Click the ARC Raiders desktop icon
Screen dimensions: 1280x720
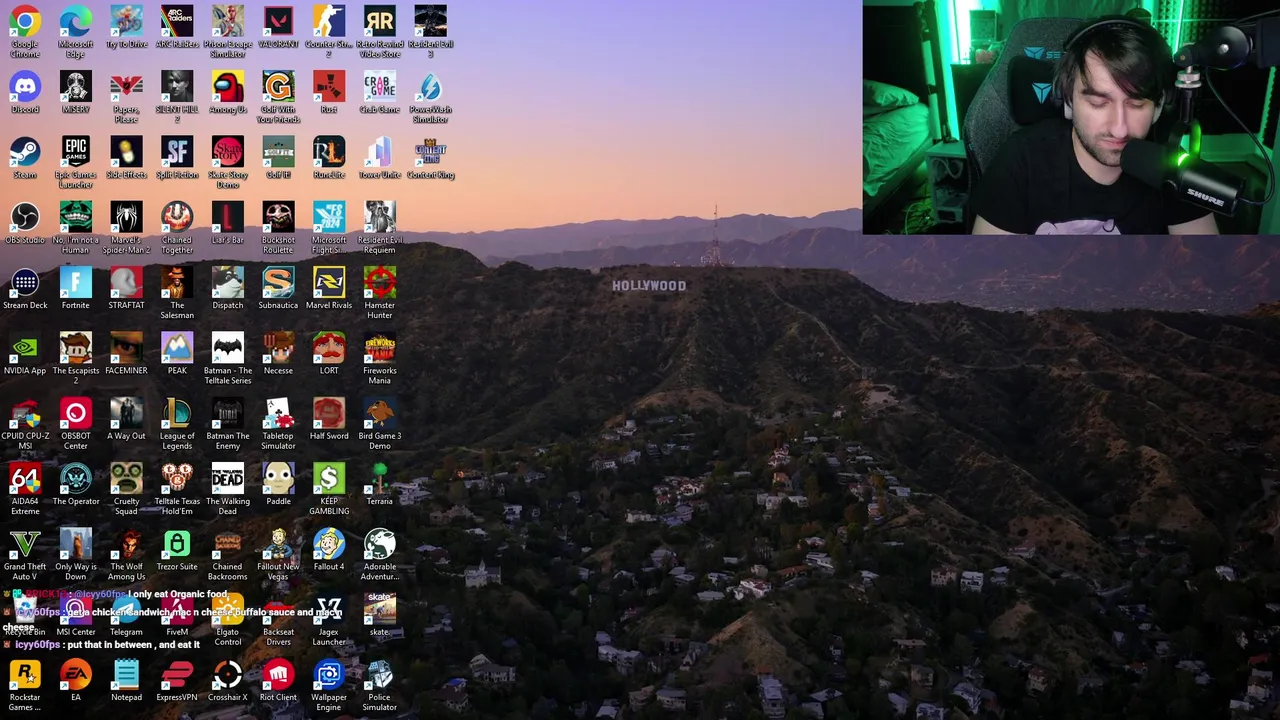click(x=177, y=21)
